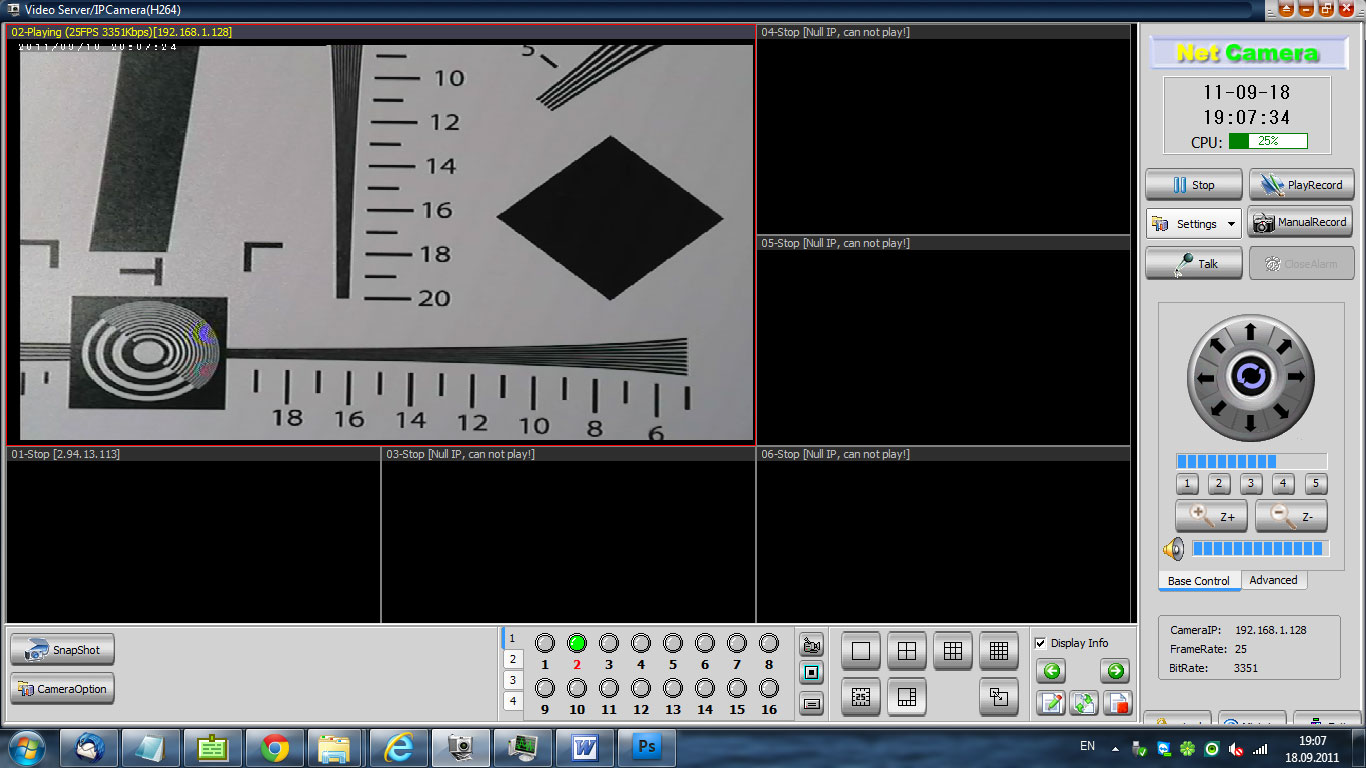Click the PTZ center auto-rotate icon

pyautogui.click(x=1251, y=376)
